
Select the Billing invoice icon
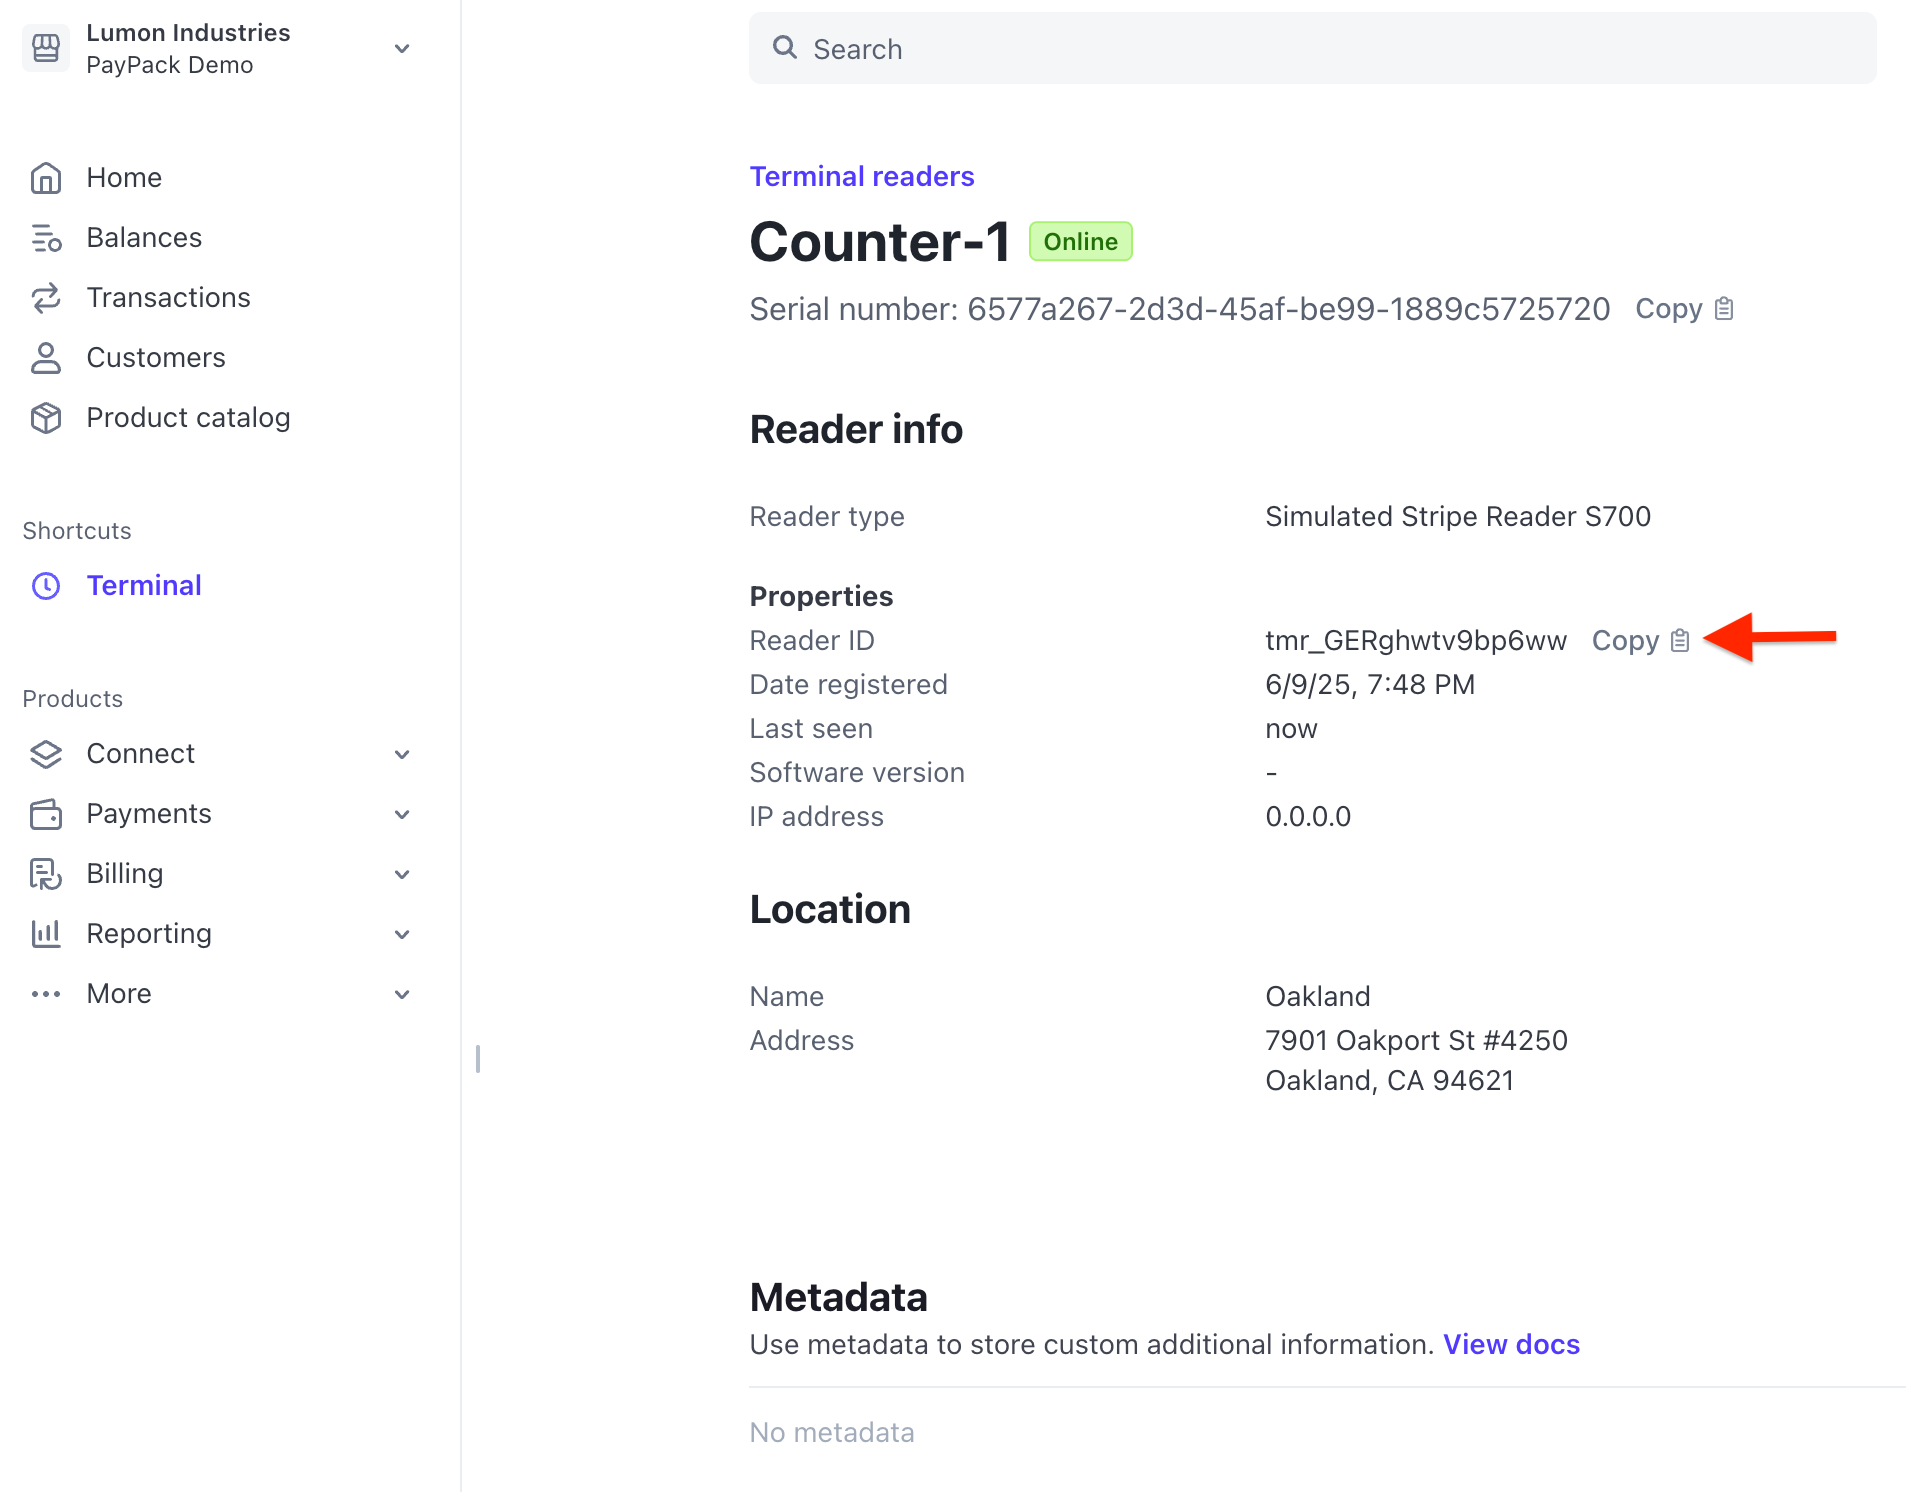click(46, 874)
